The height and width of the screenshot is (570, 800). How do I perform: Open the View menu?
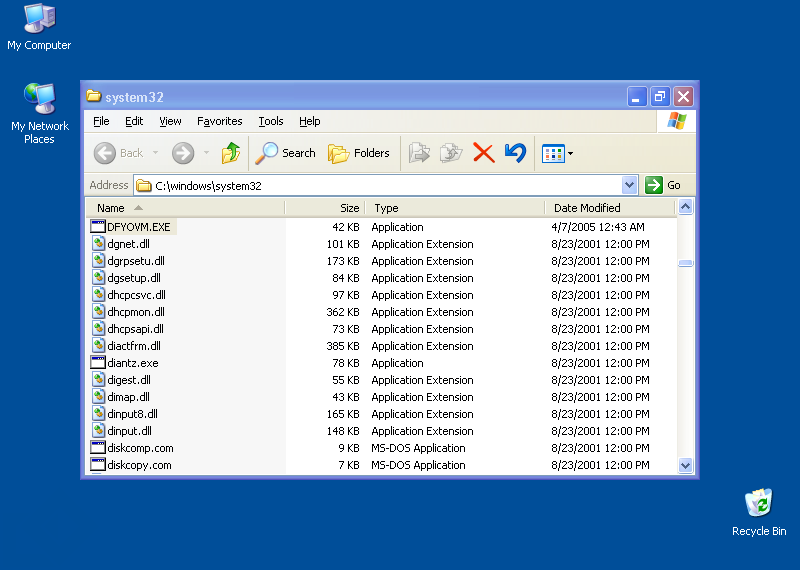(x=170, y=121)
